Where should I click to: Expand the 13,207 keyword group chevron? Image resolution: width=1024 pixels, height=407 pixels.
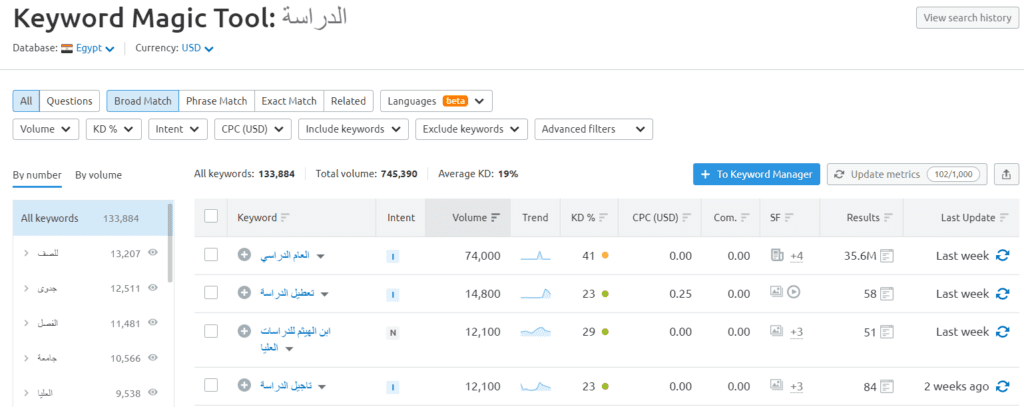pos(26,253)
